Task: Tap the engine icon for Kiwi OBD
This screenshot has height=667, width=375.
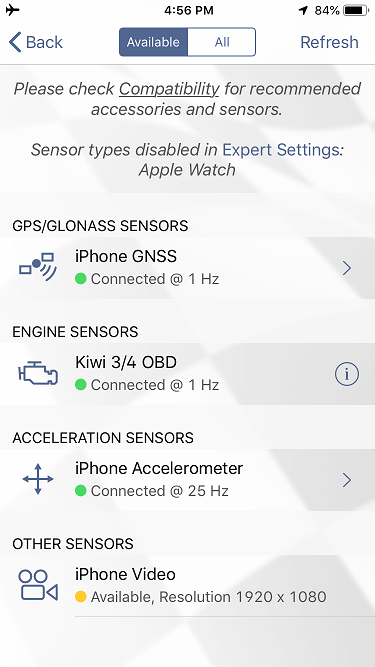Action: point(38,374)
